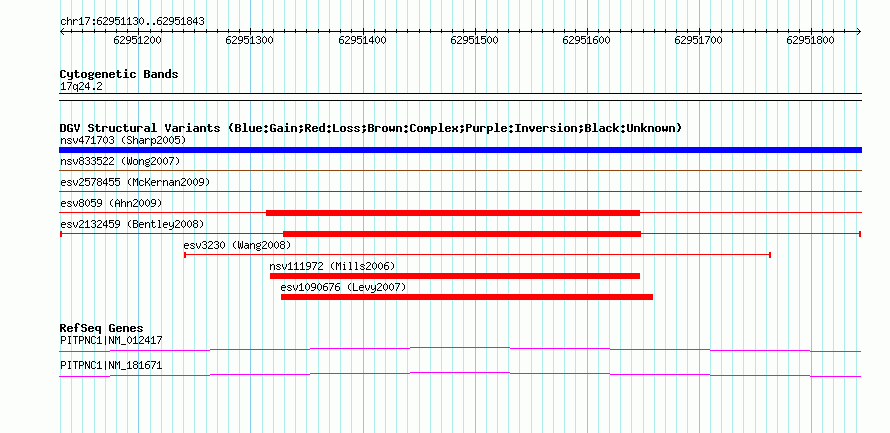Select the 17q24.2 band label
This screenshot has height=433, width=890.
pyautogui.click(x=81, y=87)
